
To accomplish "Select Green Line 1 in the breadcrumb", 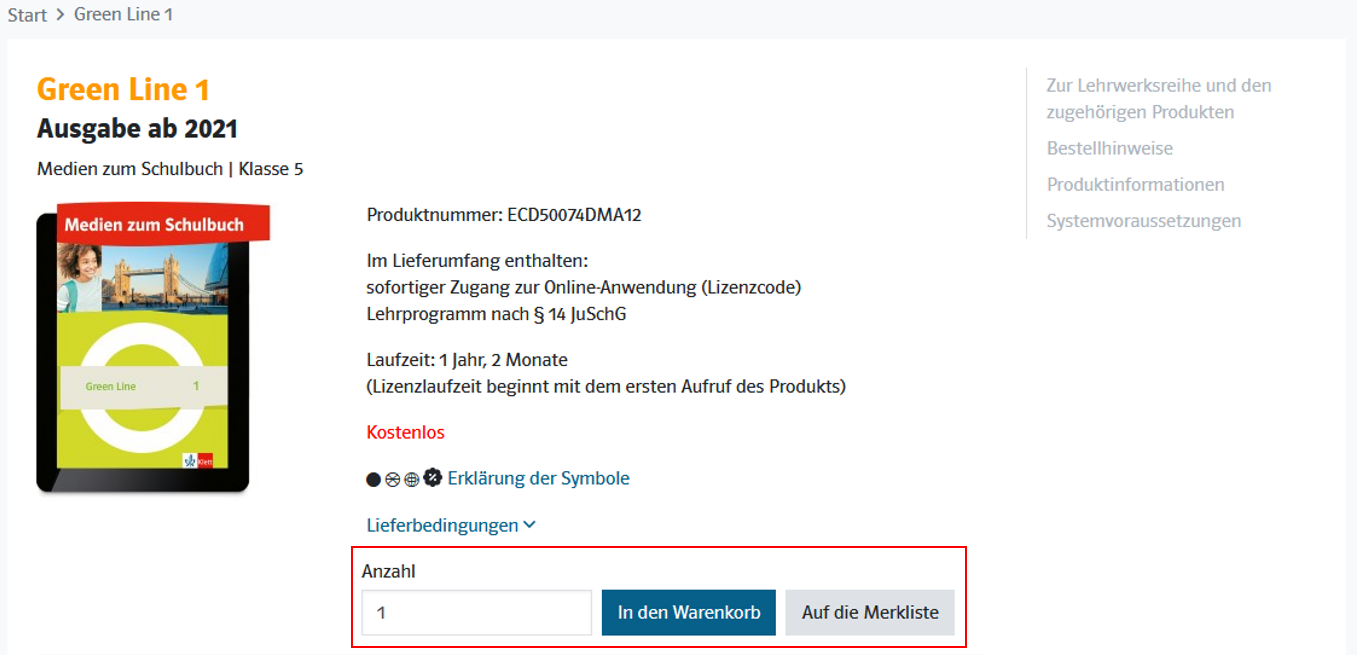I will point(123,15).
